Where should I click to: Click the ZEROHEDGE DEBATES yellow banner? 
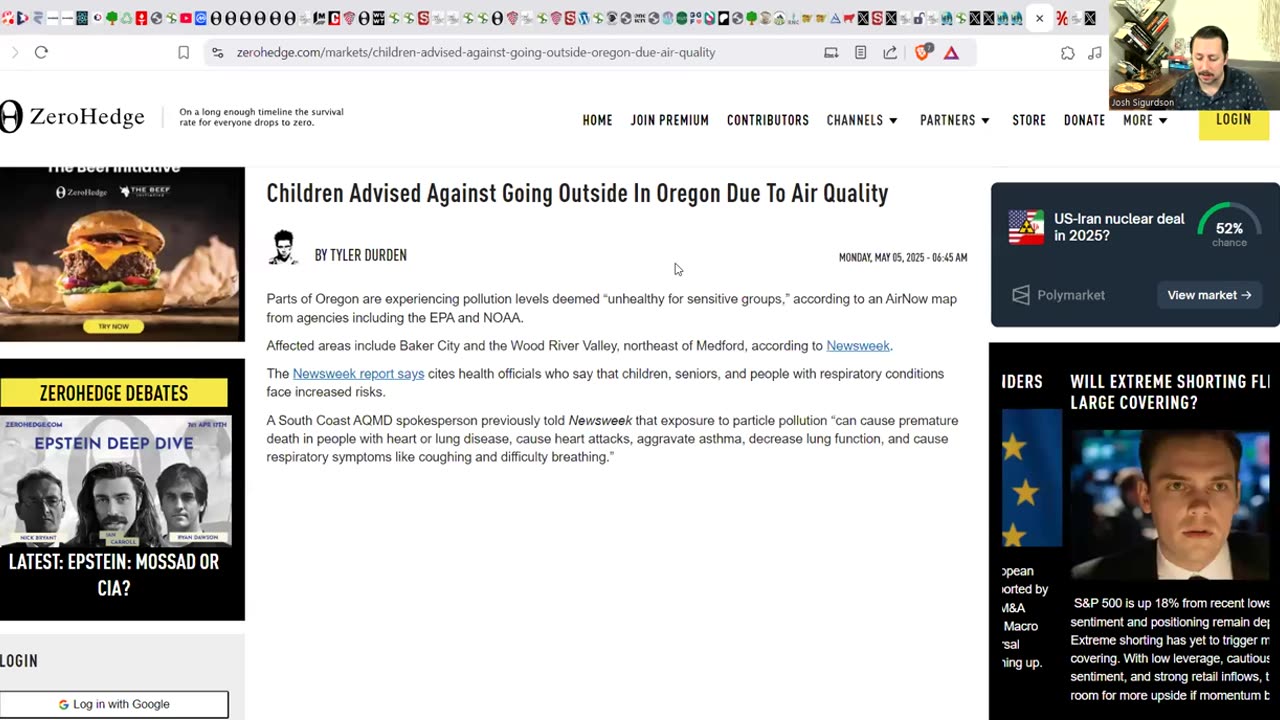(114, 393)
